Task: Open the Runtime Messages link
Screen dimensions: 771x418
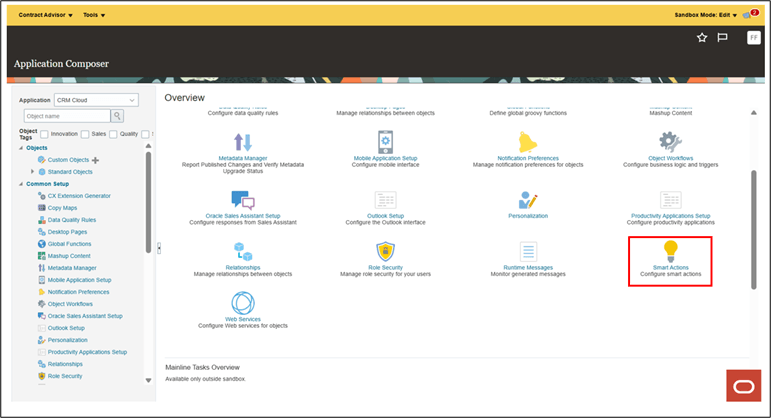Action: (x=528, y=268)
